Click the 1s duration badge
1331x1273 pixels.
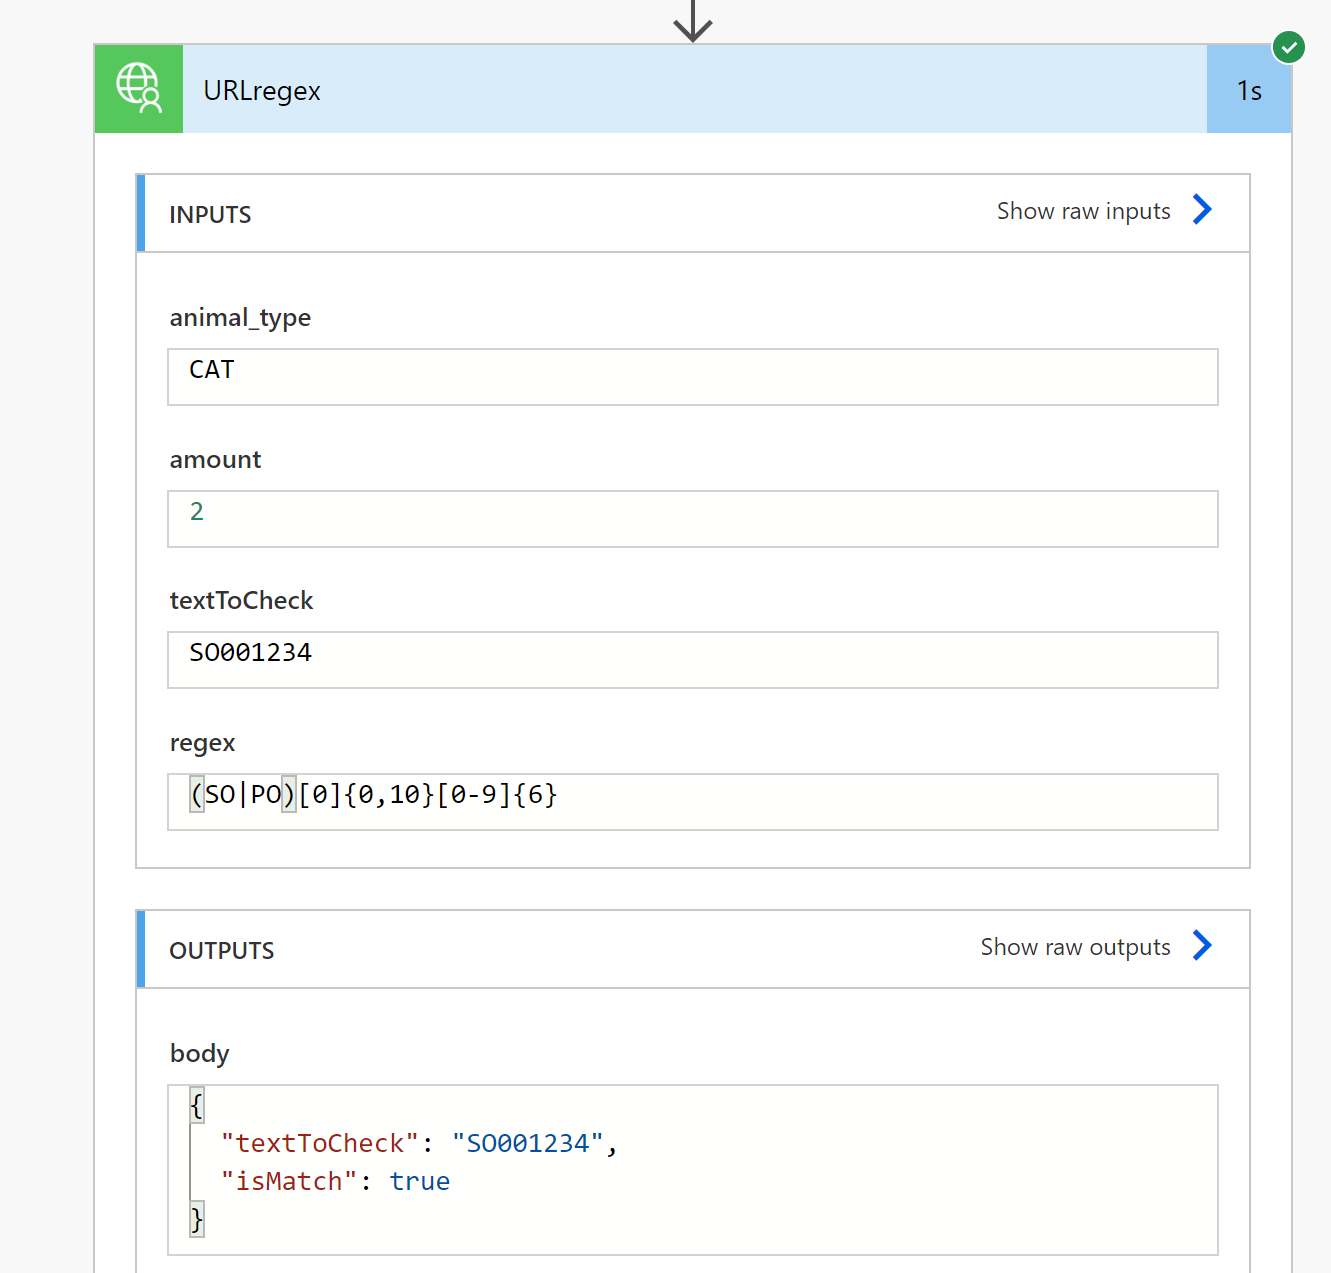(1249, 90)
